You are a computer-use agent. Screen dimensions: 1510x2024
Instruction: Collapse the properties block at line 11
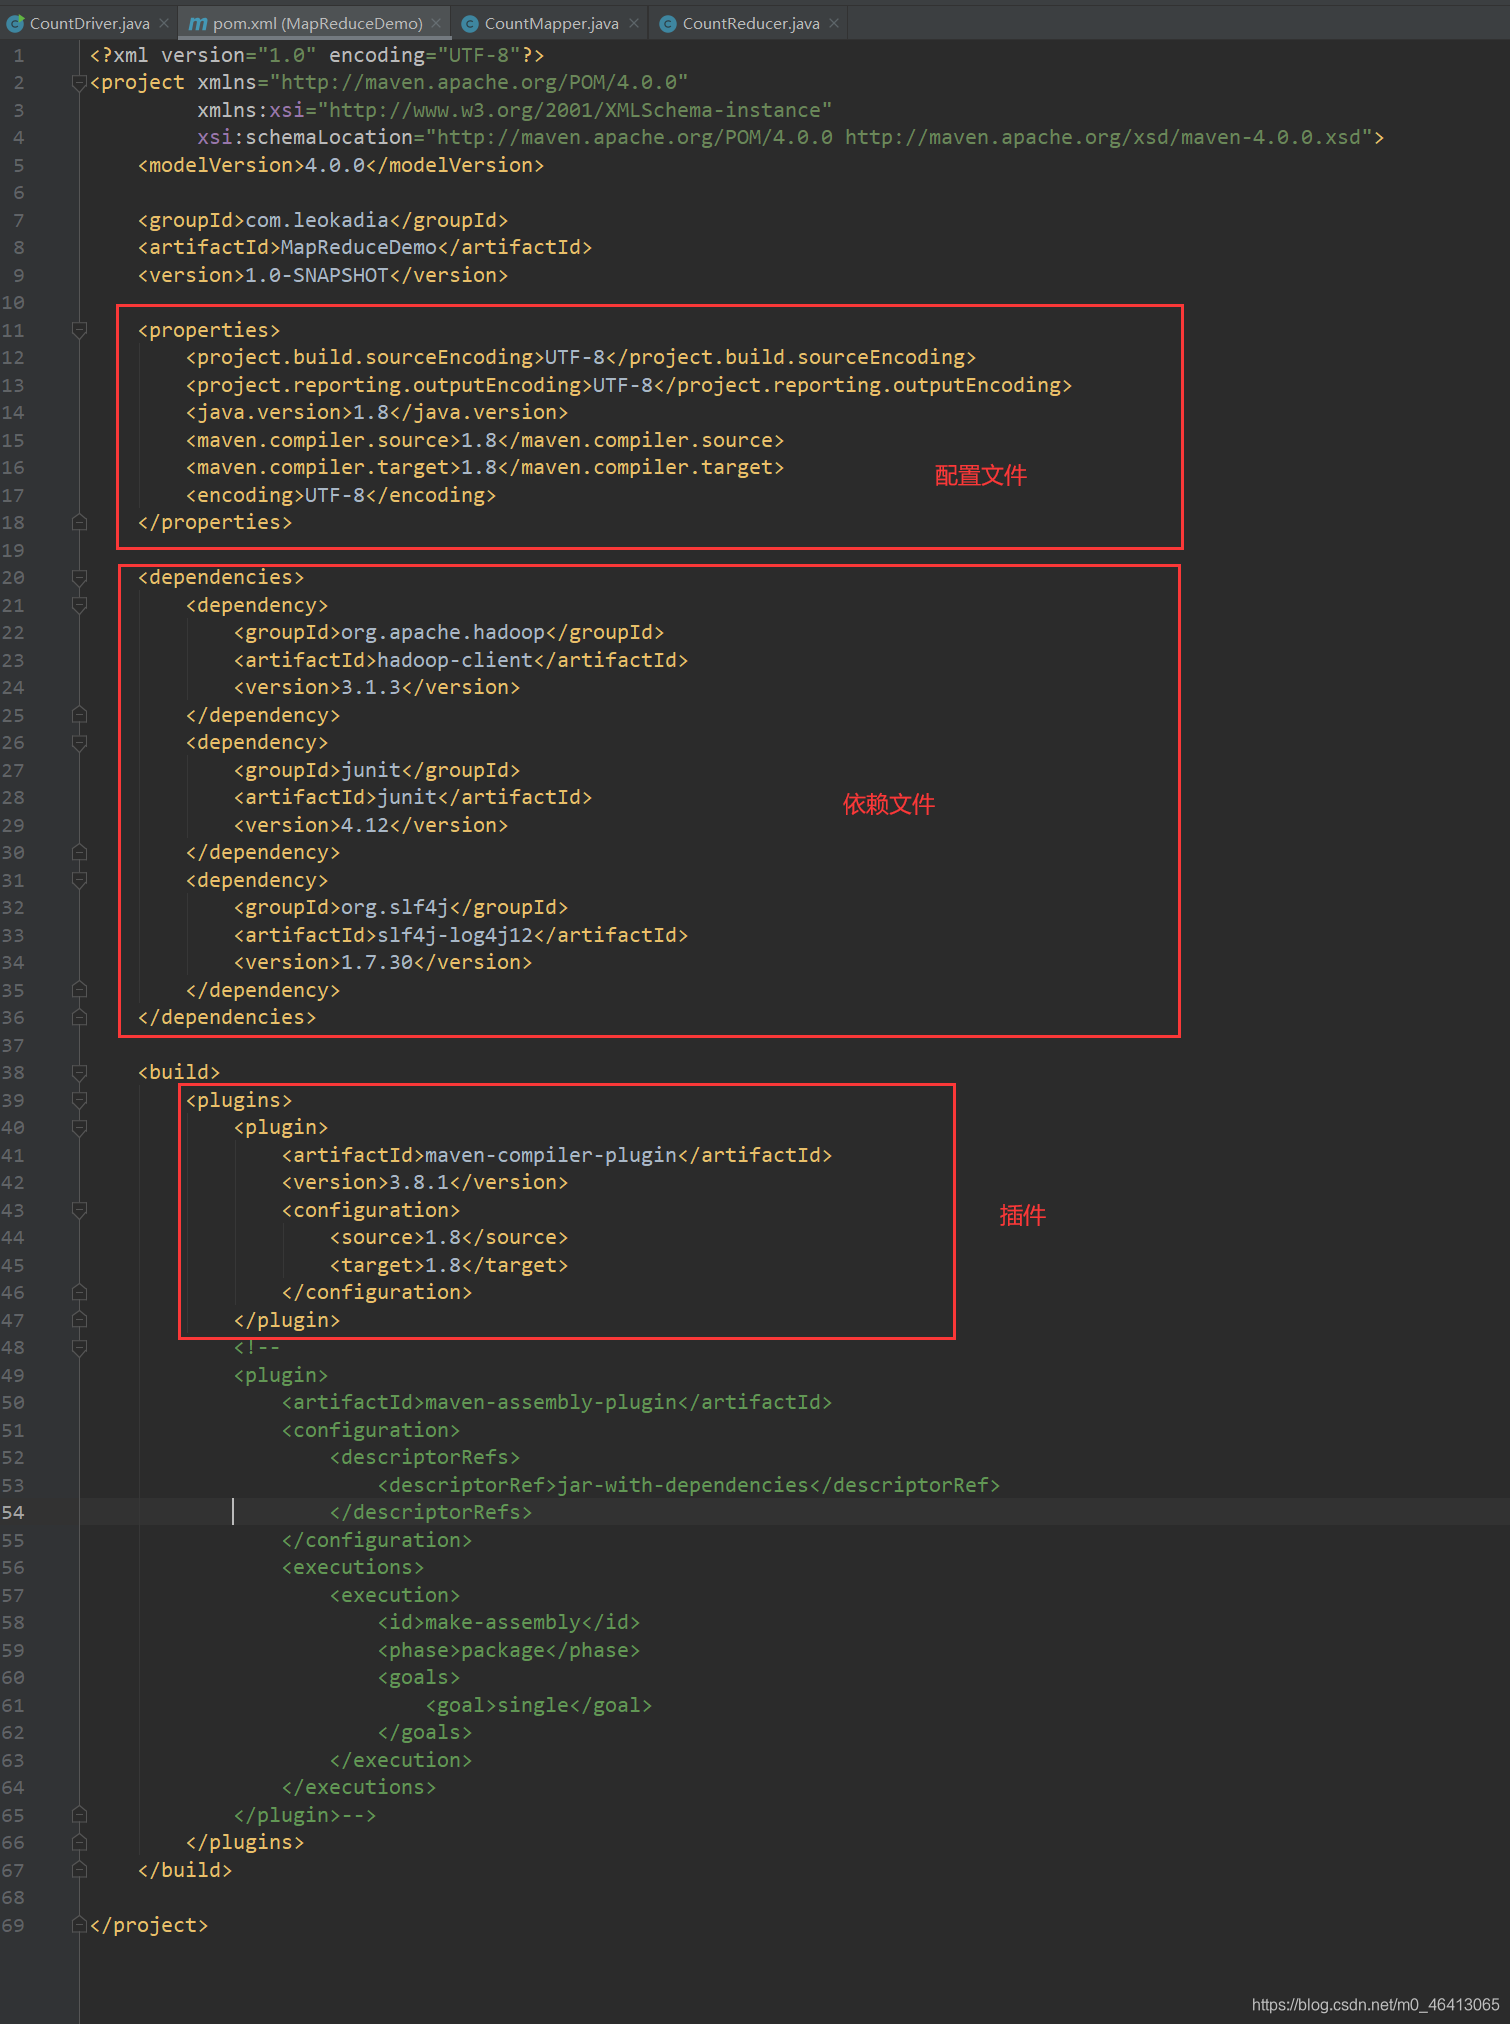pos(79,330)
